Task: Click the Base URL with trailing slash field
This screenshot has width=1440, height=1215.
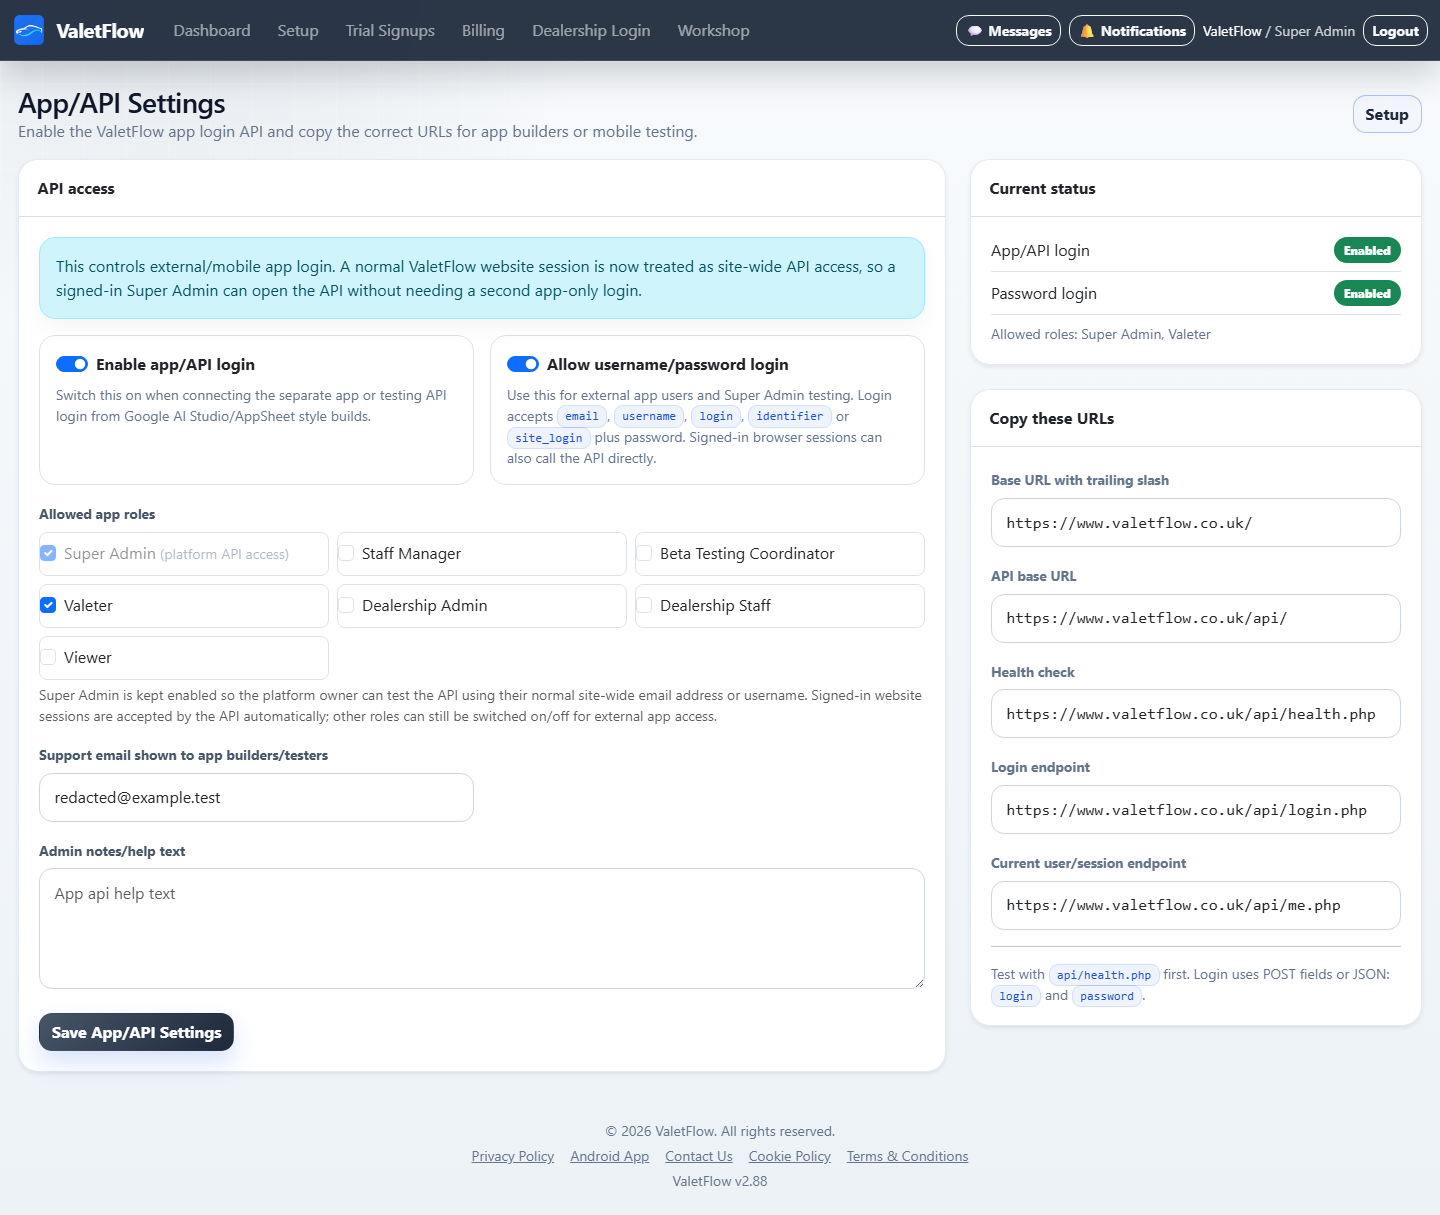Action: (x=1195, y=522)
